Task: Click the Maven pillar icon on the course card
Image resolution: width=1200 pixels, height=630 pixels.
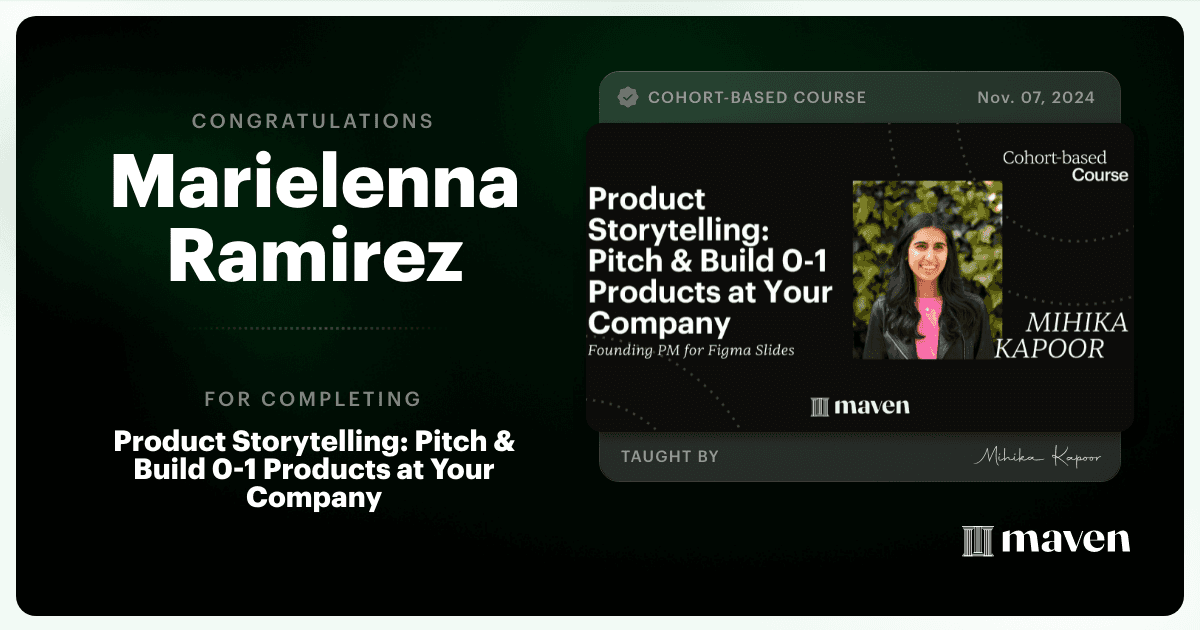Action: pos(820,406)
